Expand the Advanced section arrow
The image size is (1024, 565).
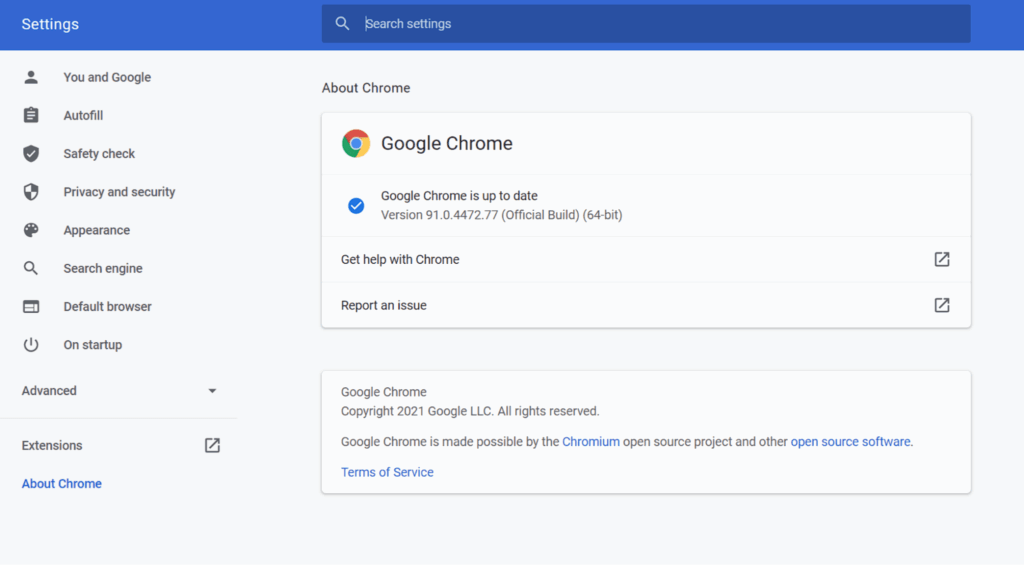212,391
